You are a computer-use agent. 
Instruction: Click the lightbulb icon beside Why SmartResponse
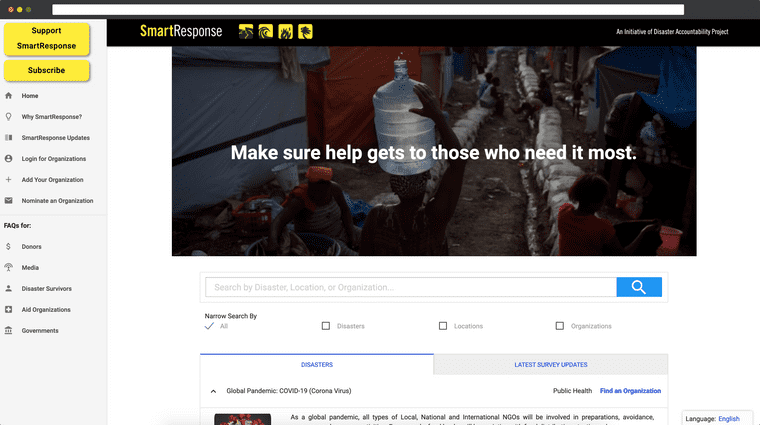tap(8, 116)
